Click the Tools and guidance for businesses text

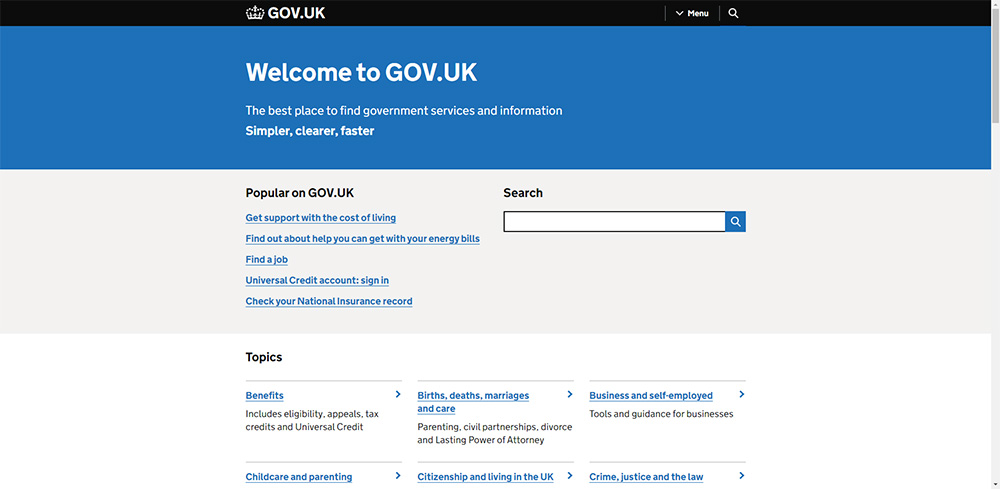(x=661, y=414)
